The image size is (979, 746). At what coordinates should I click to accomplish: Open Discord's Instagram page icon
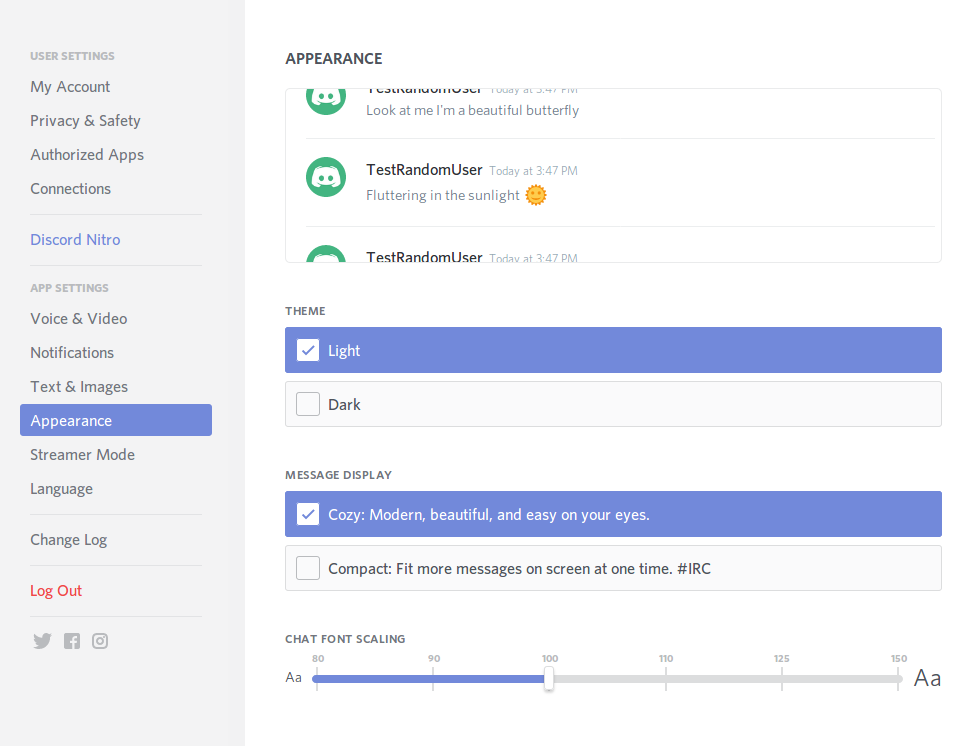pos(100,641)
